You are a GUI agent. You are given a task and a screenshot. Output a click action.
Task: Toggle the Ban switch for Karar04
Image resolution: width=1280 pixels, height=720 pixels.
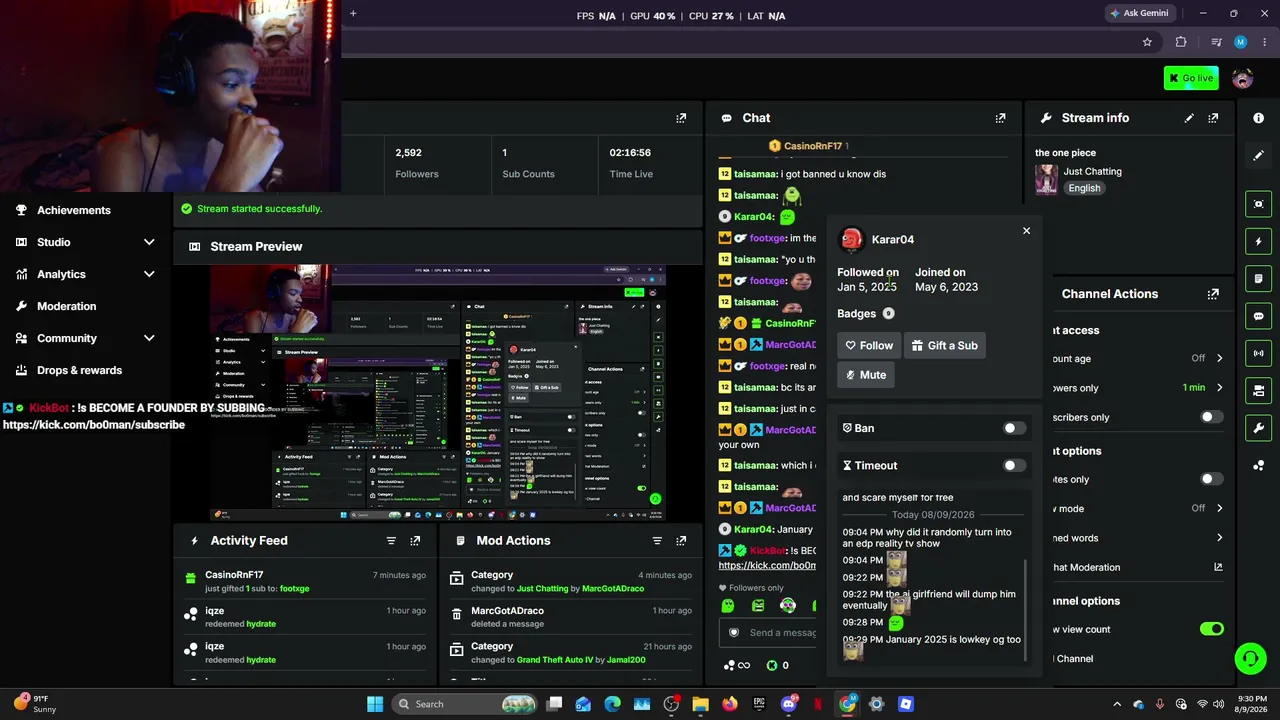[x=1014, y=429]
